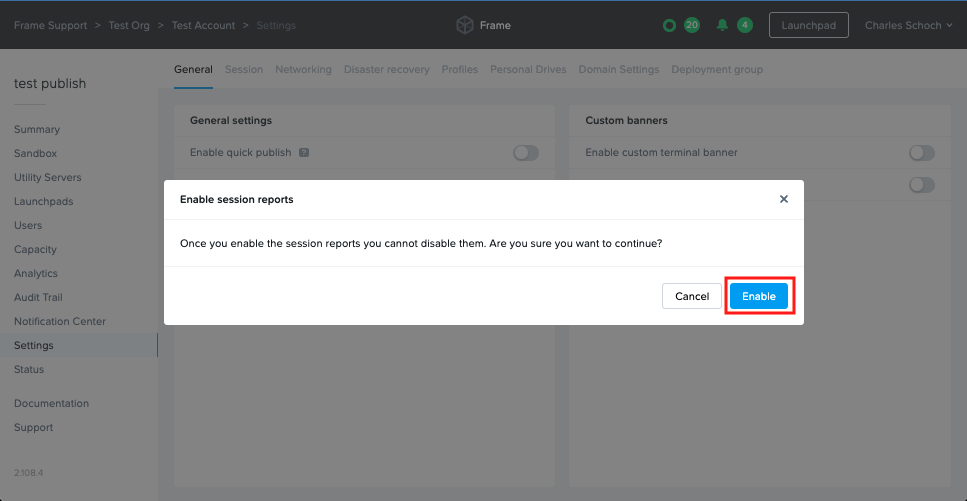Switch to the General tab
967x501 pixels.
[x=193, y=70]
